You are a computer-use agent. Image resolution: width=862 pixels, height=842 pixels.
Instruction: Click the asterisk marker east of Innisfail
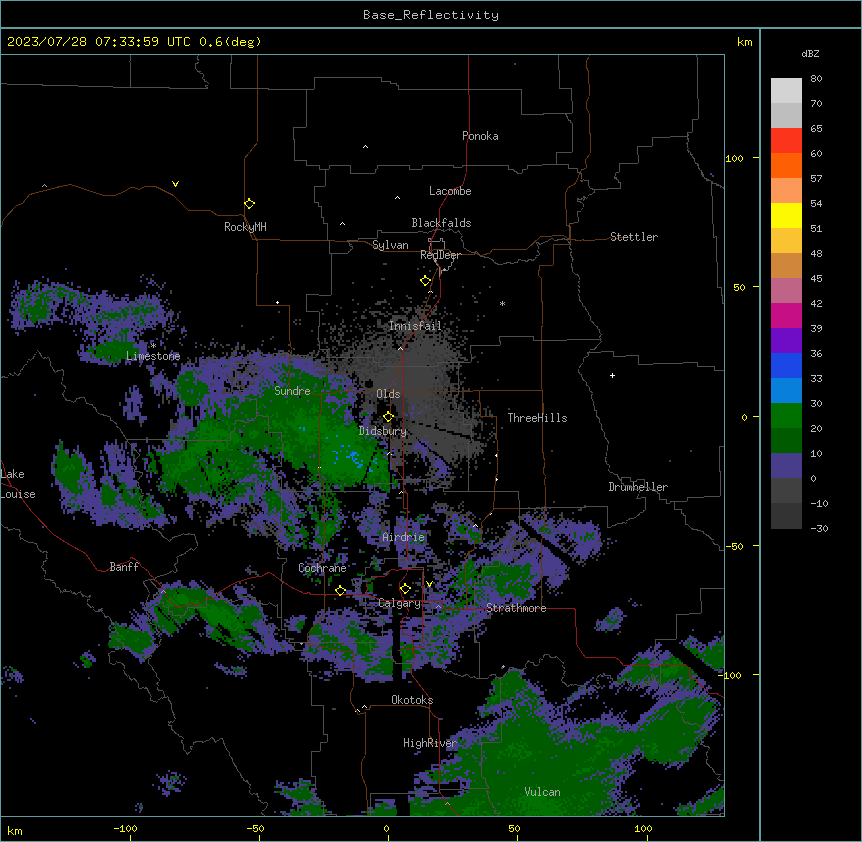(502, 303)
